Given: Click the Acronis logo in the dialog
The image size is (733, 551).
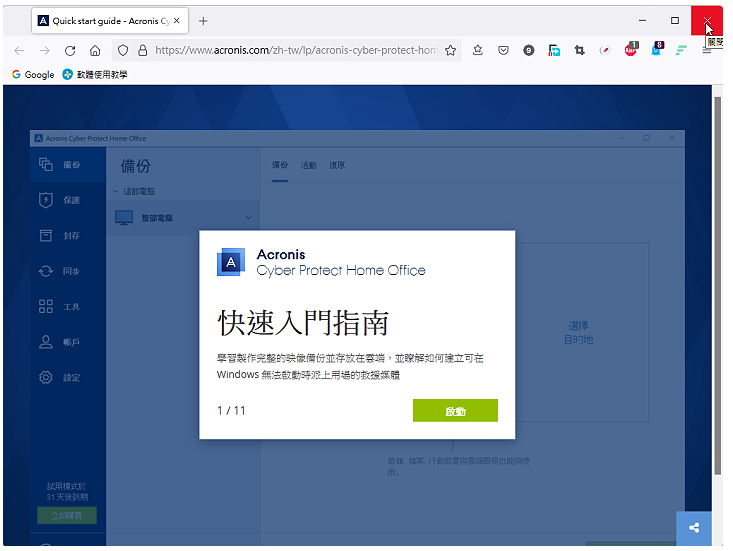Looking at the screenshot, I should tap(231, 262).
